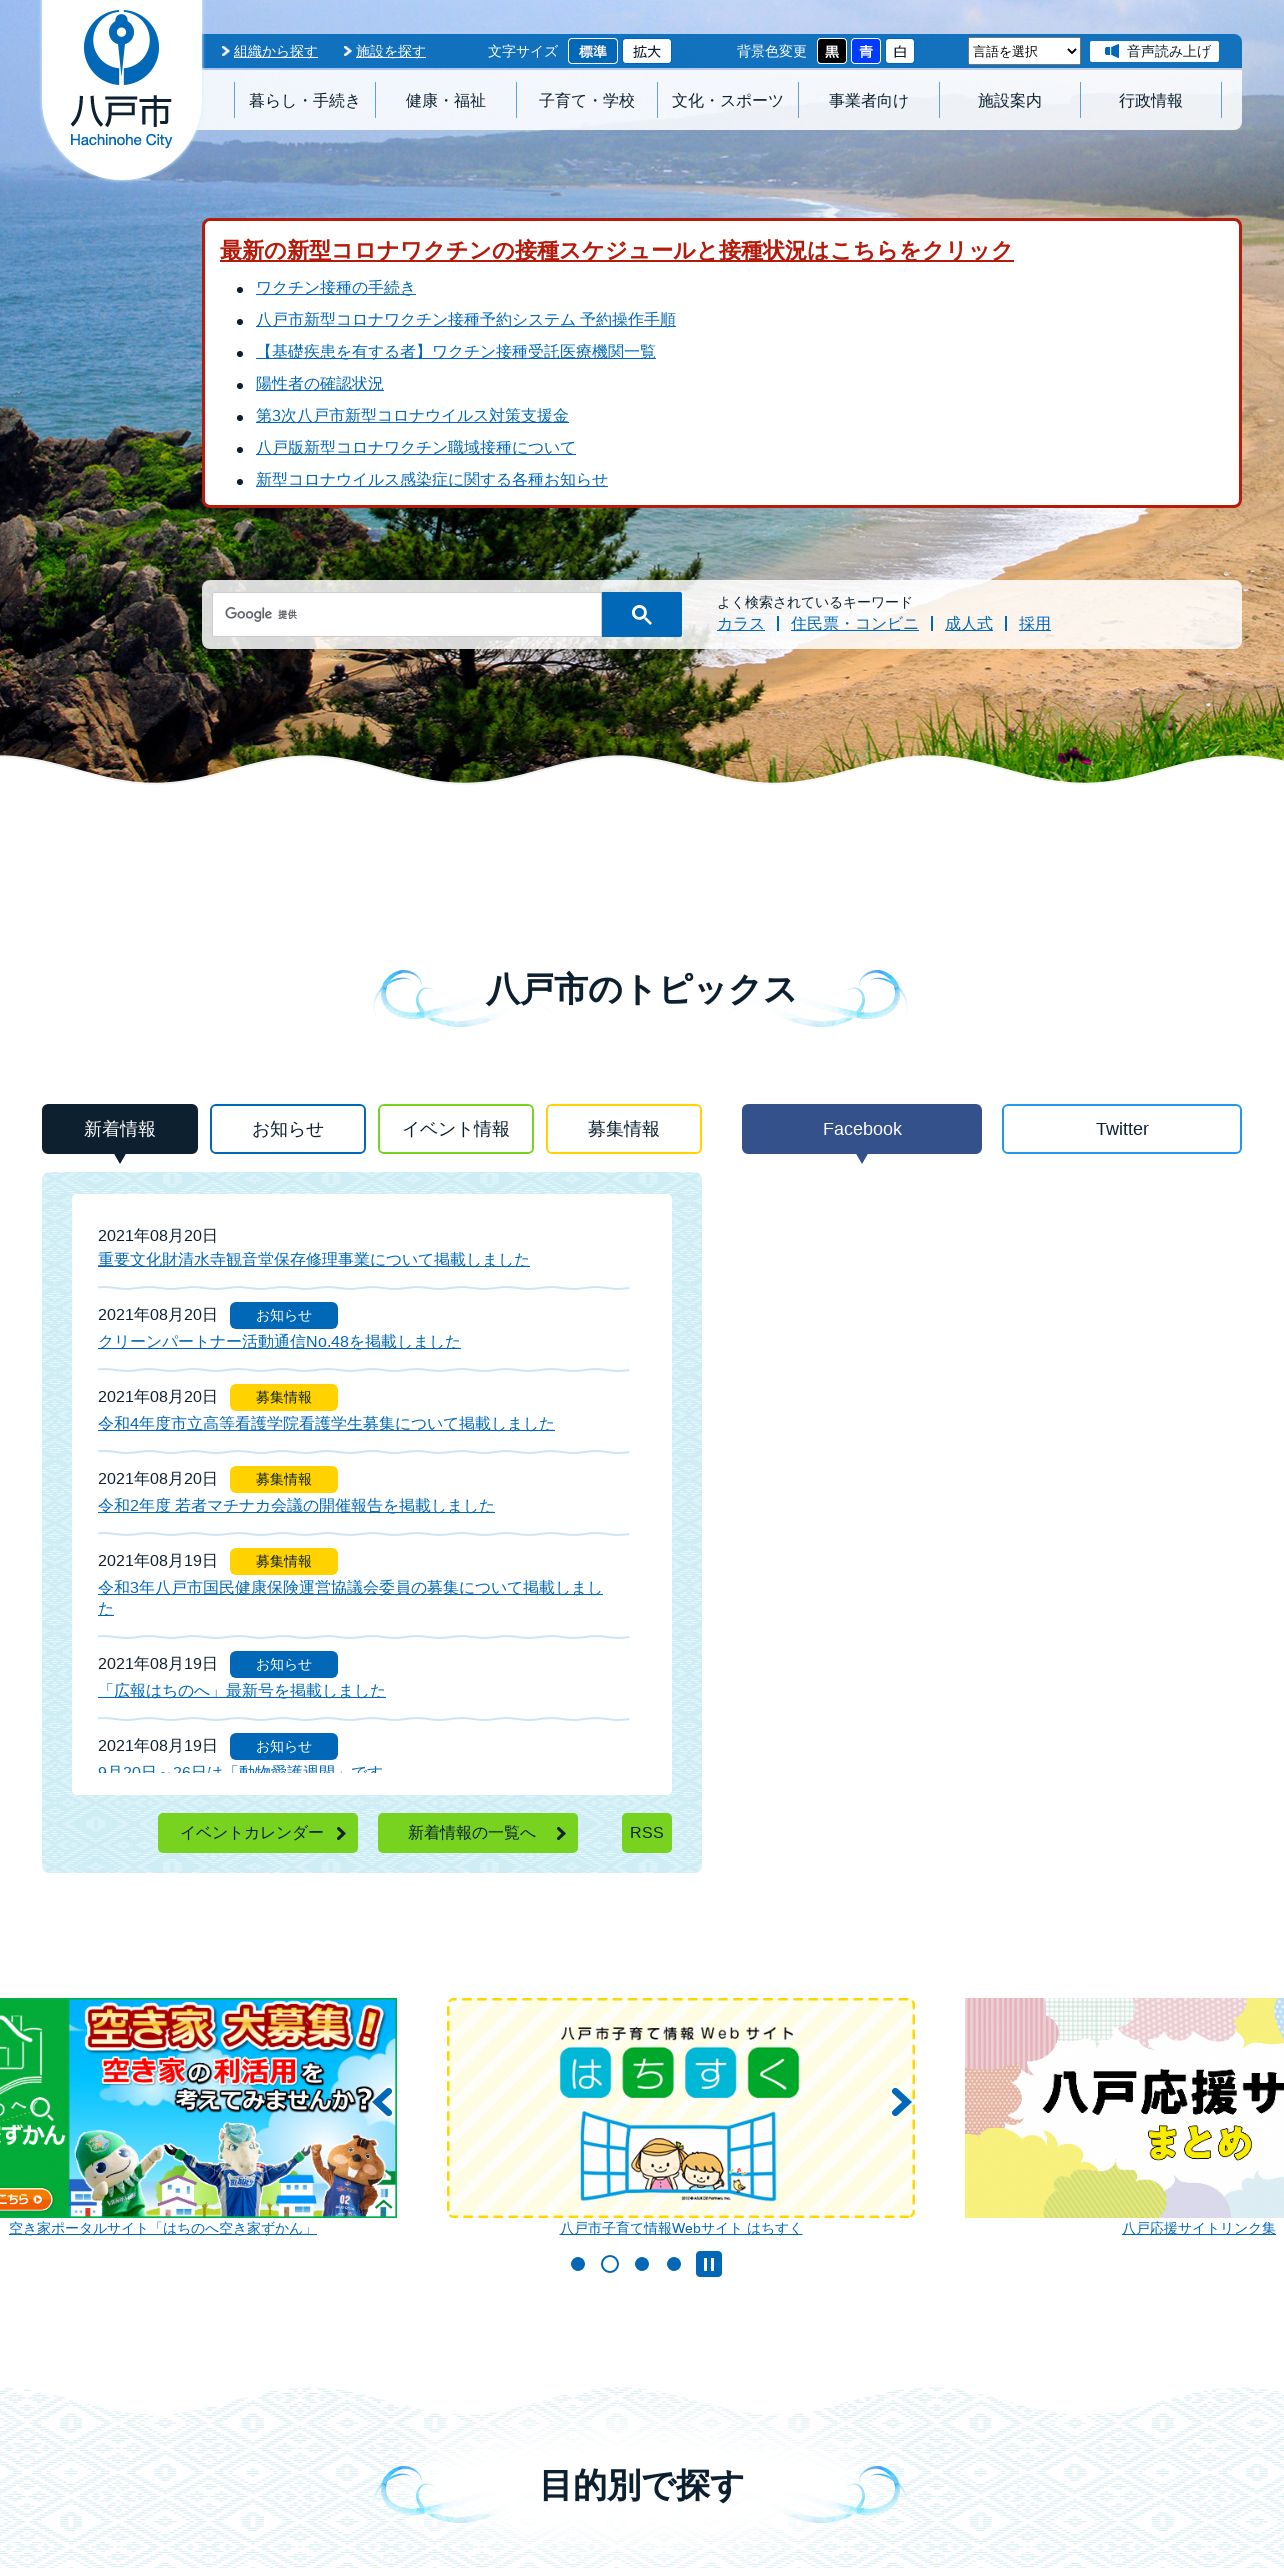
Task: Click 新着情報の一覧へ button
Action: click(478, 1833)
